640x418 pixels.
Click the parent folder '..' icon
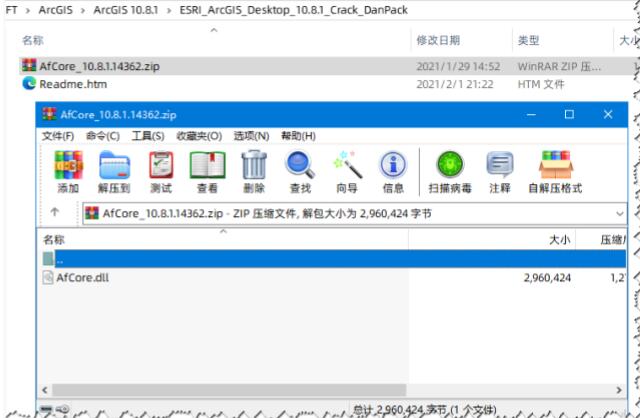[x=48, y=258]
